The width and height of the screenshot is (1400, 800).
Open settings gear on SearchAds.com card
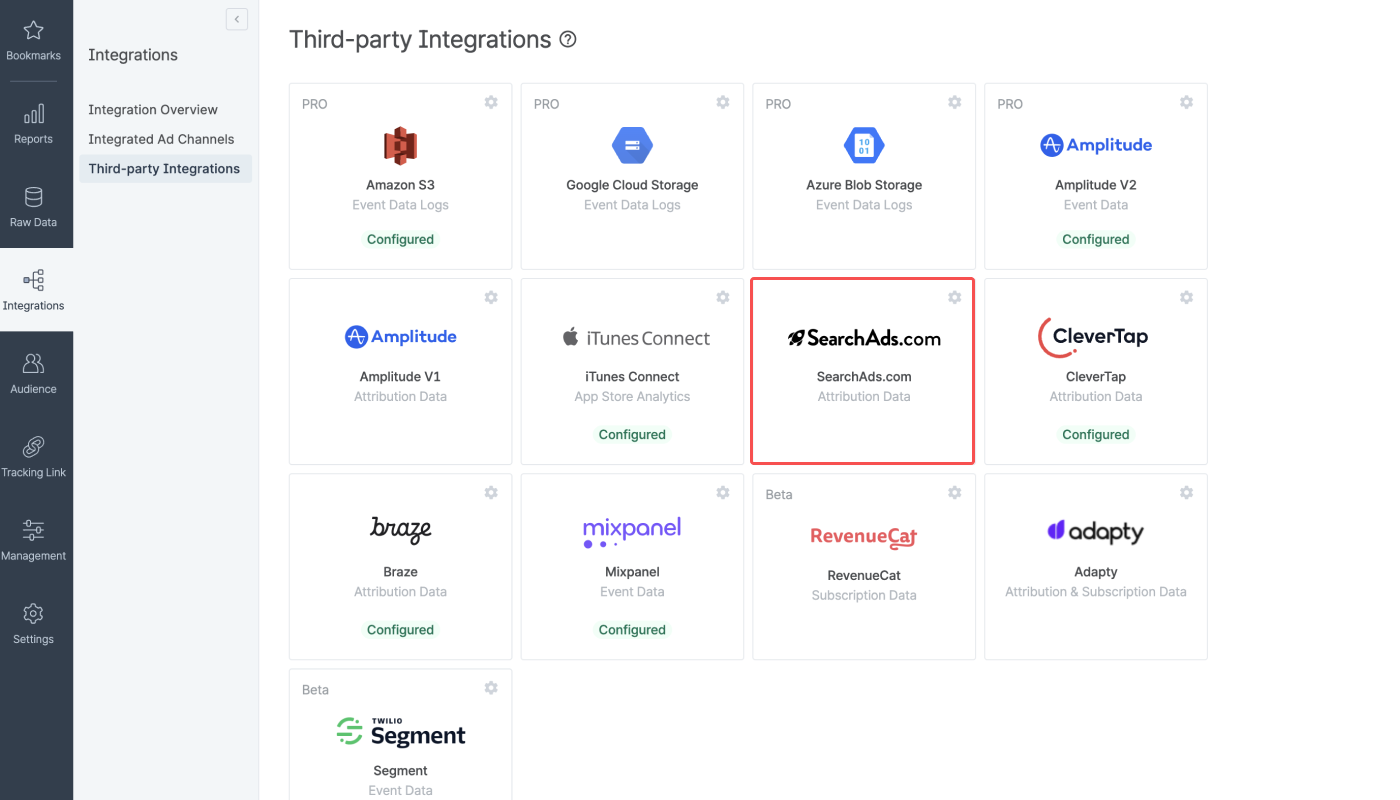coord(955,297)
